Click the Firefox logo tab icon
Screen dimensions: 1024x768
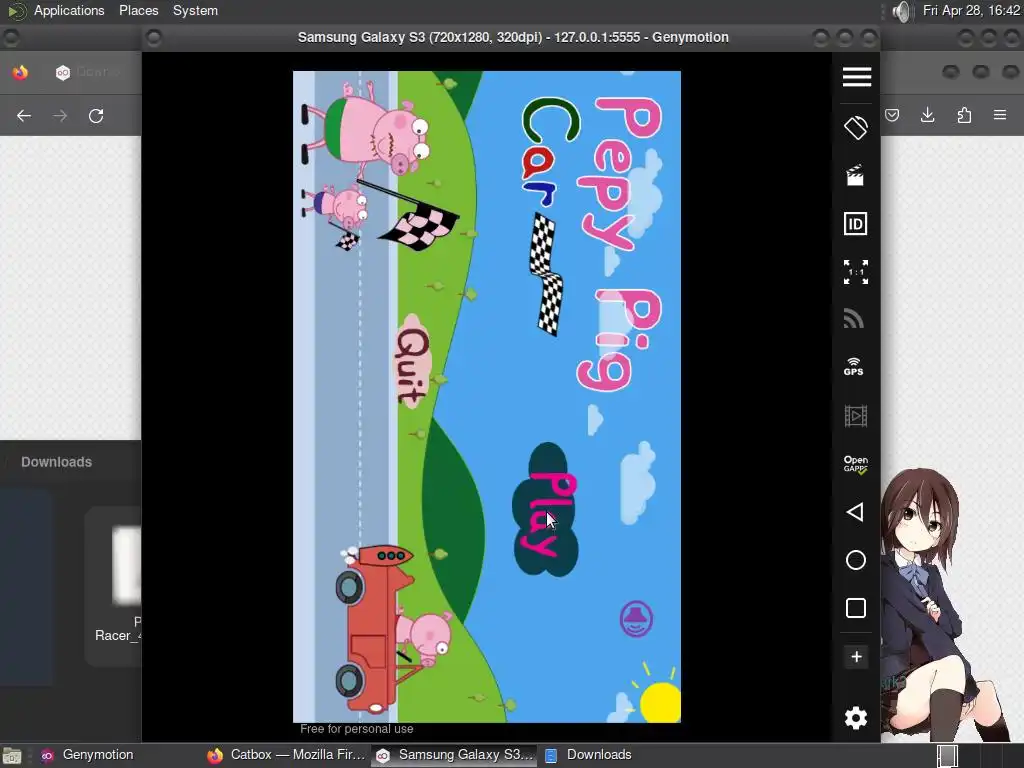click(20, 72)
